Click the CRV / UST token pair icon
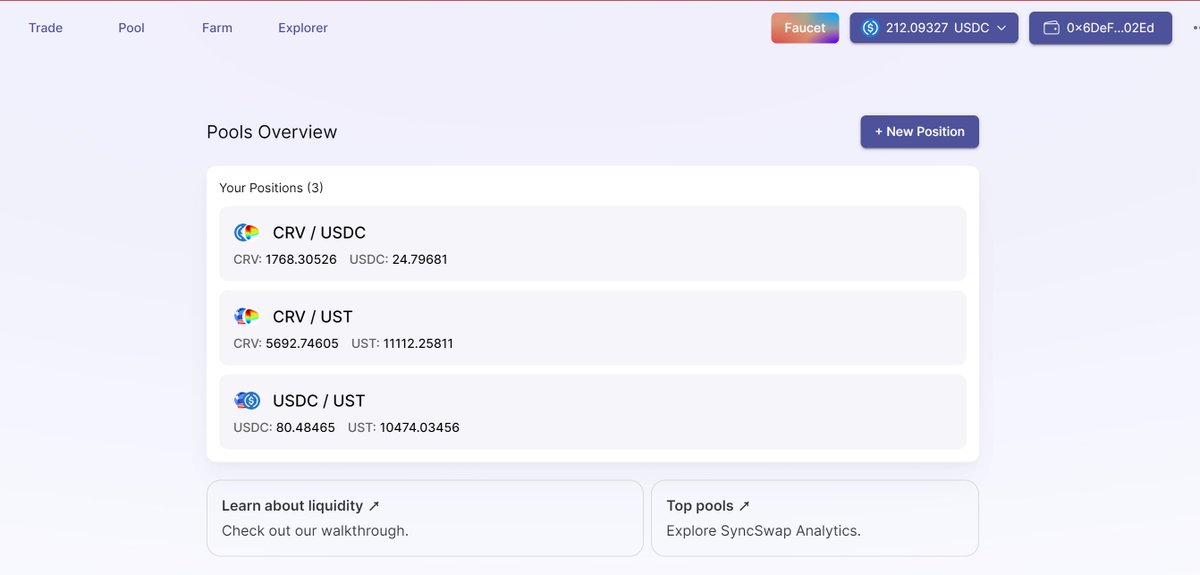 pyautogui.click(x=247, y=316)
